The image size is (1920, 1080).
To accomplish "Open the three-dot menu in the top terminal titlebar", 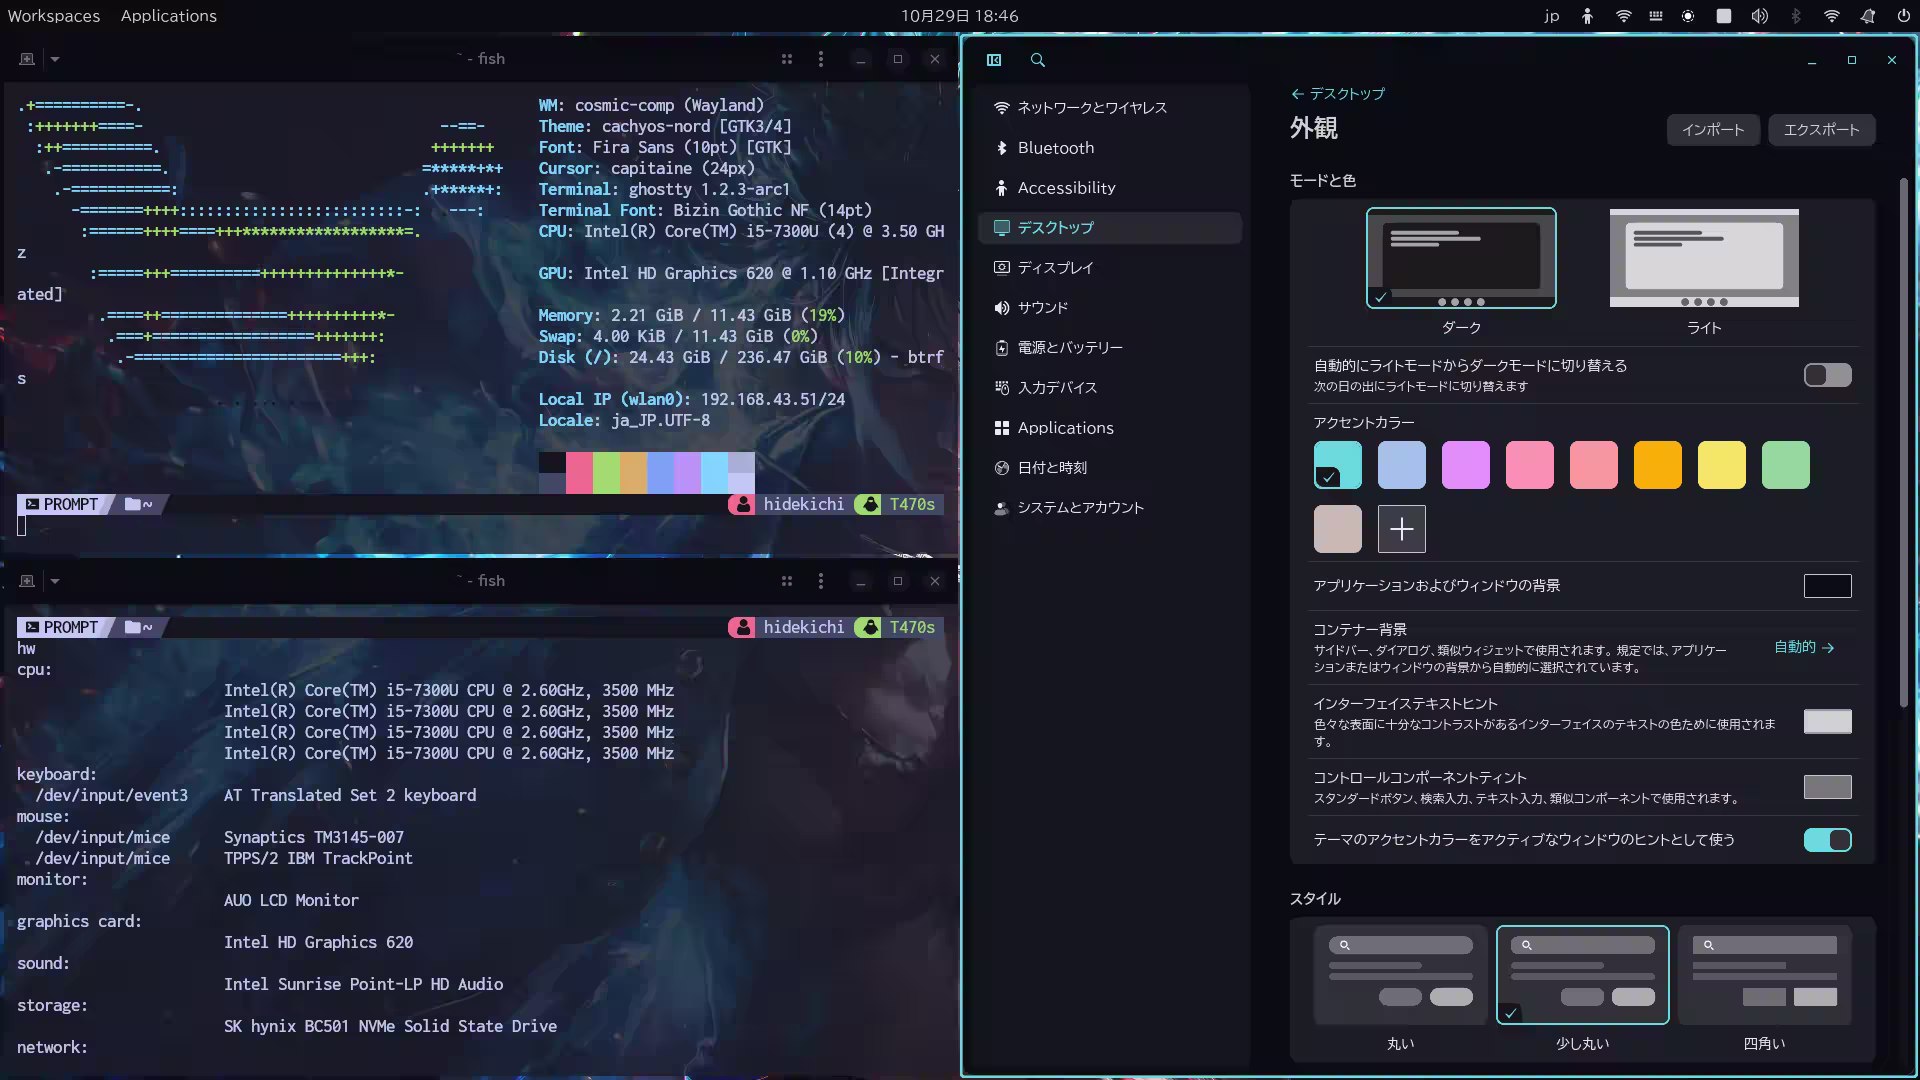I will [820, 59].
